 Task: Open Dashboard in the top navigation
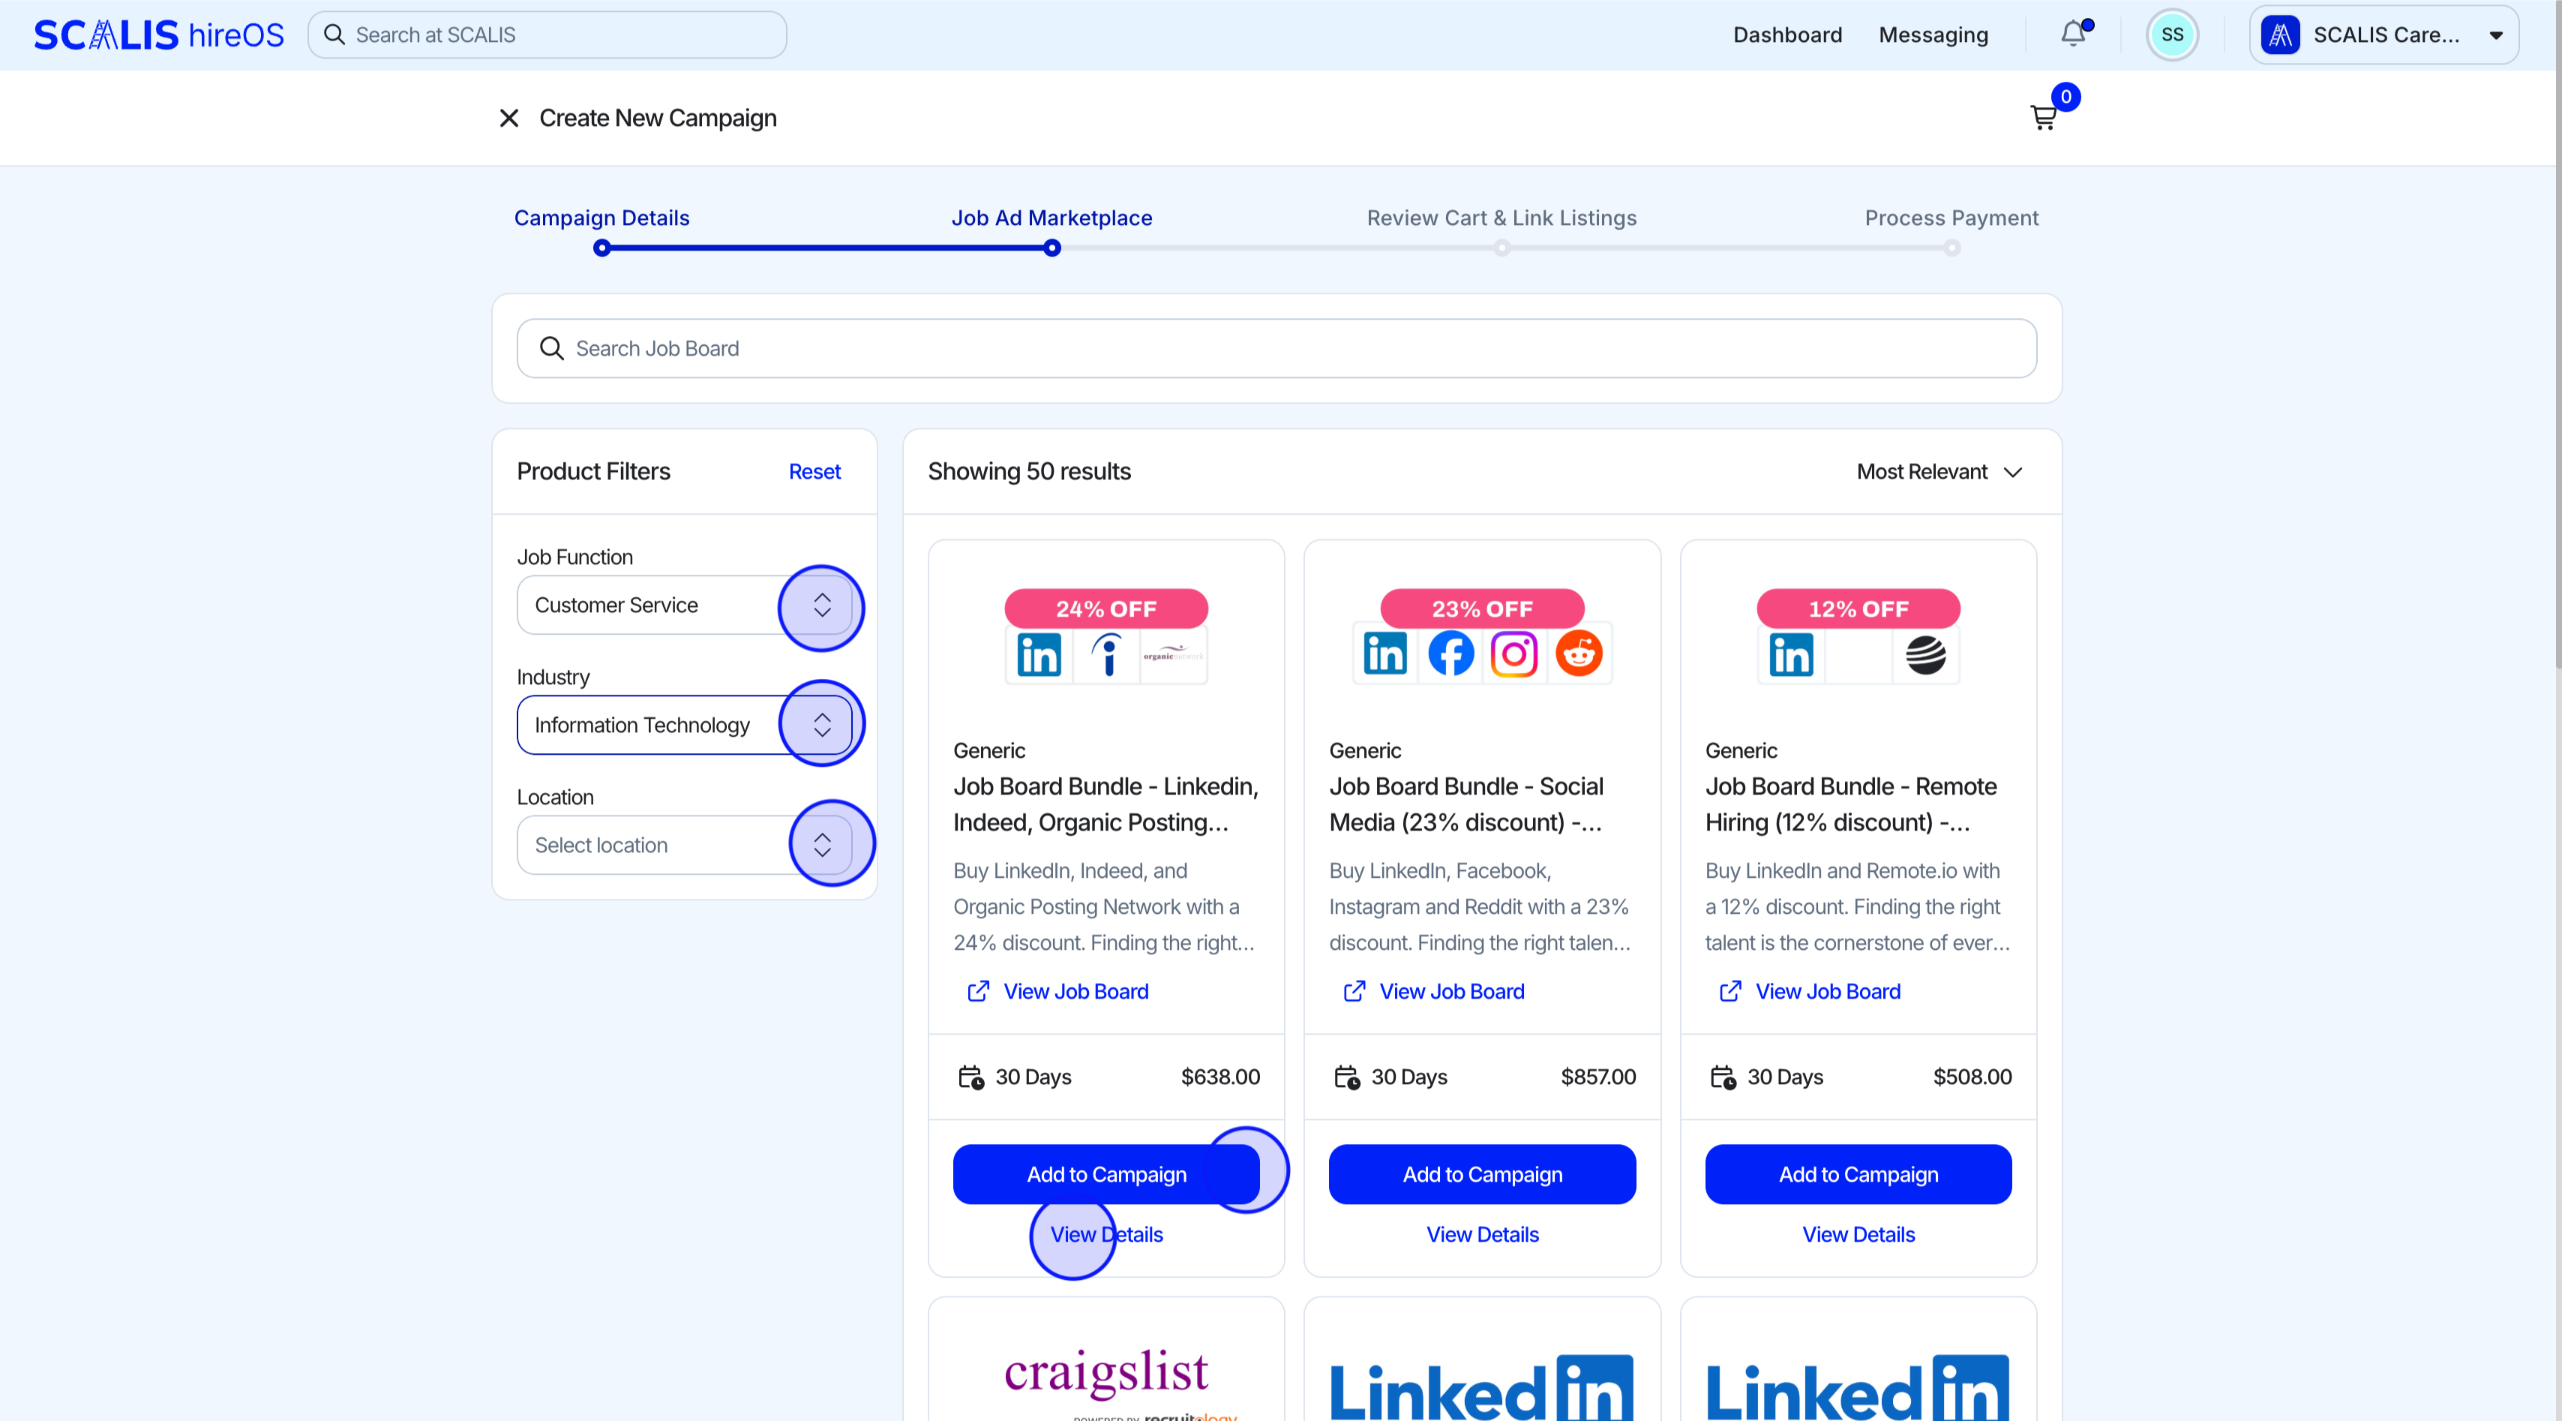coord(1787,35)
